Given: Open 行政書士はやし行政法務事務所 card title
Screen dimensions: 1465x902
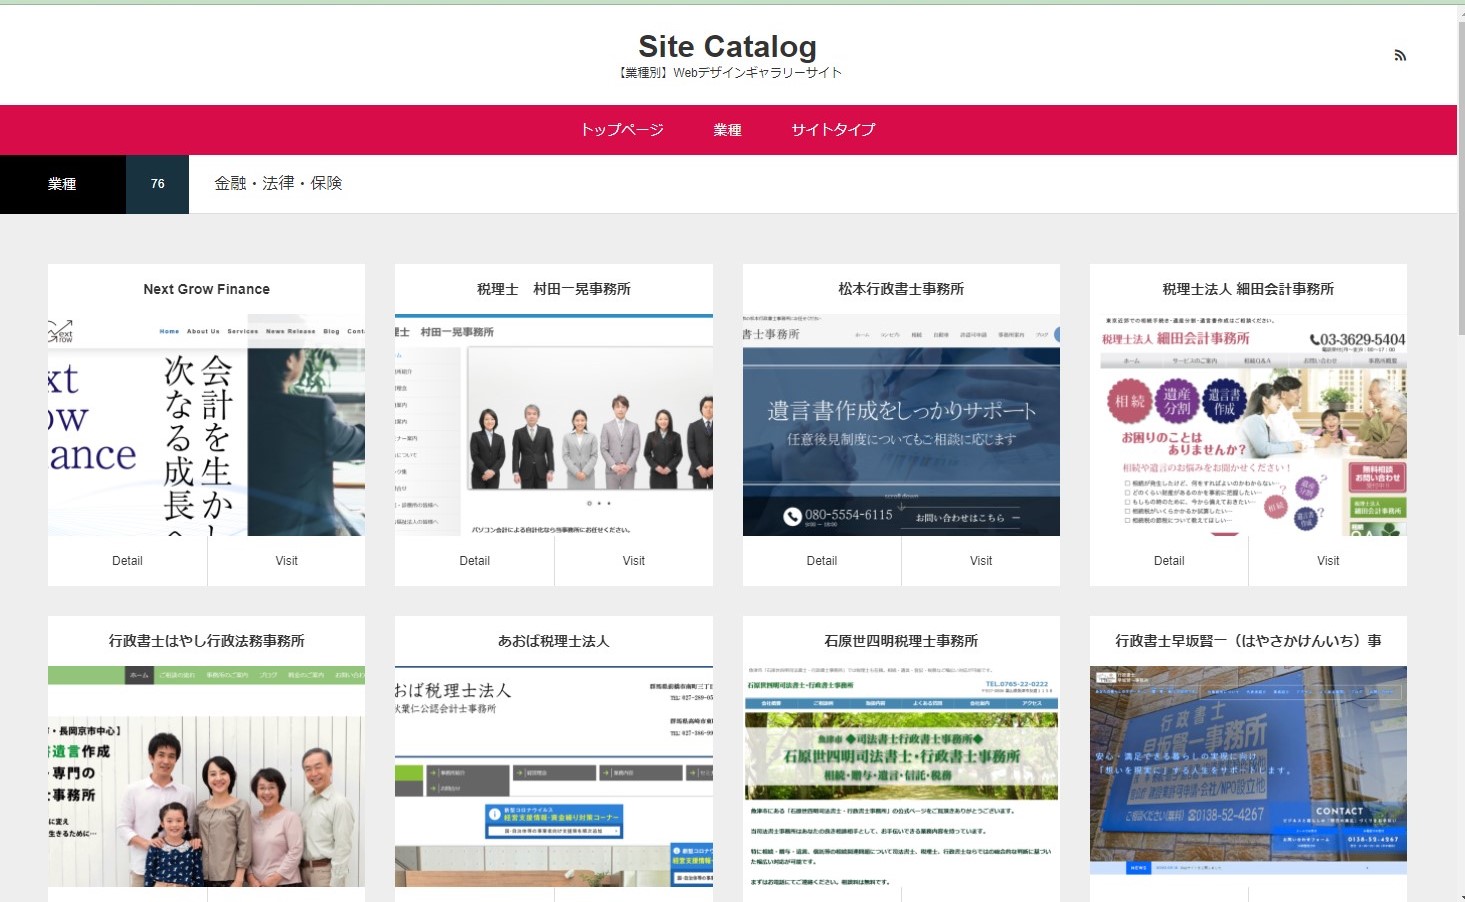Looking at the screenshot, I should coord(206,641).
